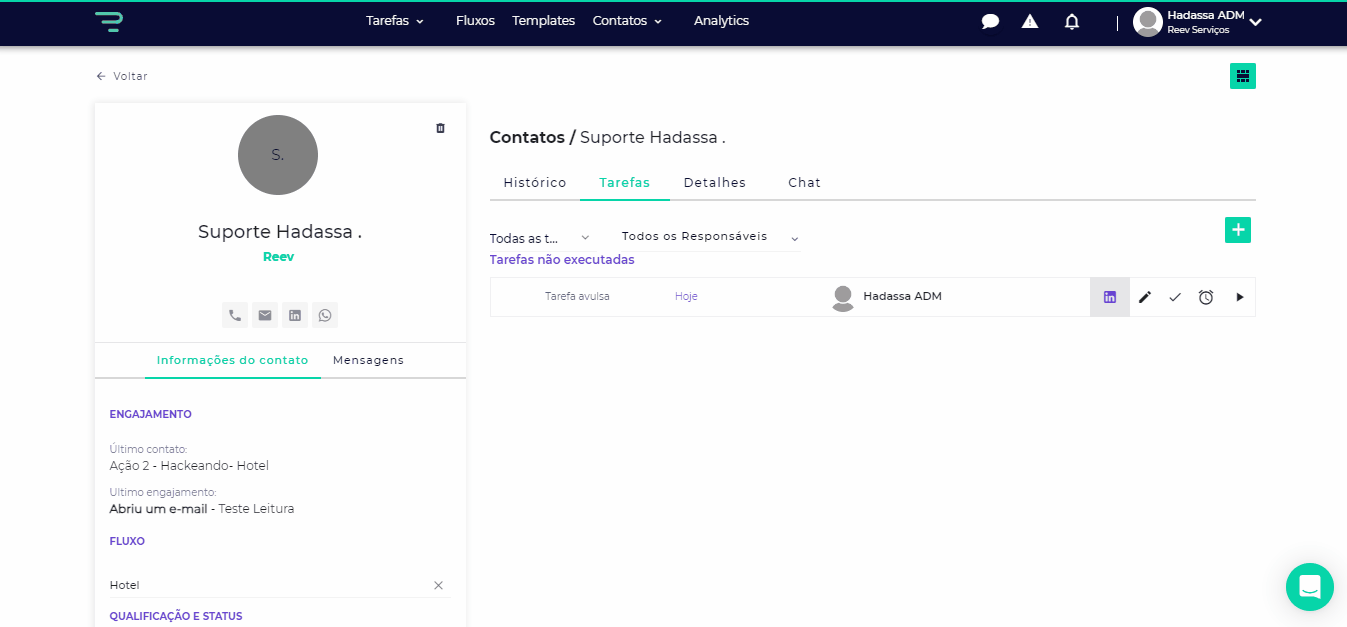Postpone task using the alarm clock icon
This screenshot has height=627, width=1347.
(1206, 297)
